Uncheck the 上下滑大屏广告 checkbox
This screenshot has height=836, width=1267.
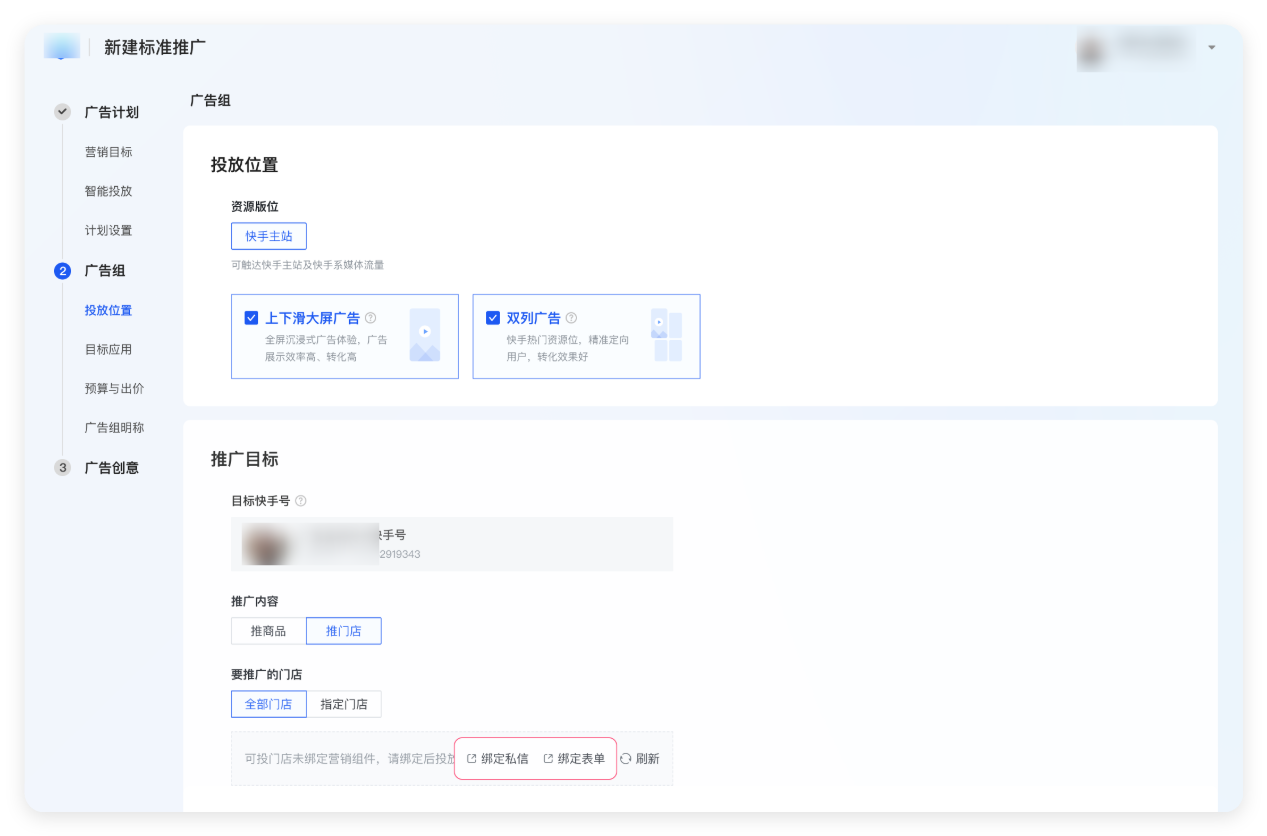(252, 317)
